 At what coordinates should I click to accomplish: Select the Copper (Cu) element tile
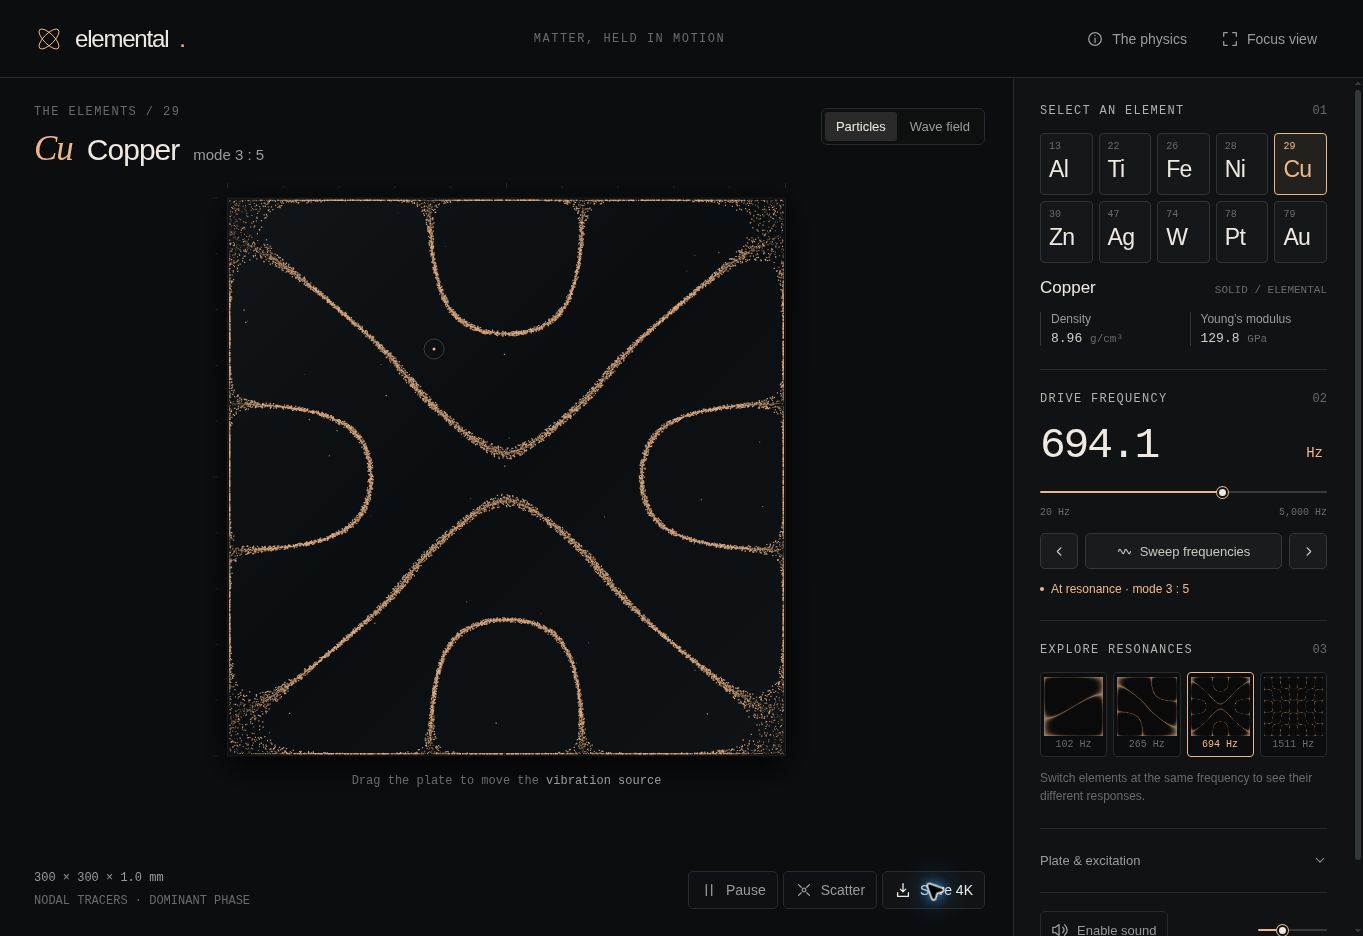point(1300,164)
